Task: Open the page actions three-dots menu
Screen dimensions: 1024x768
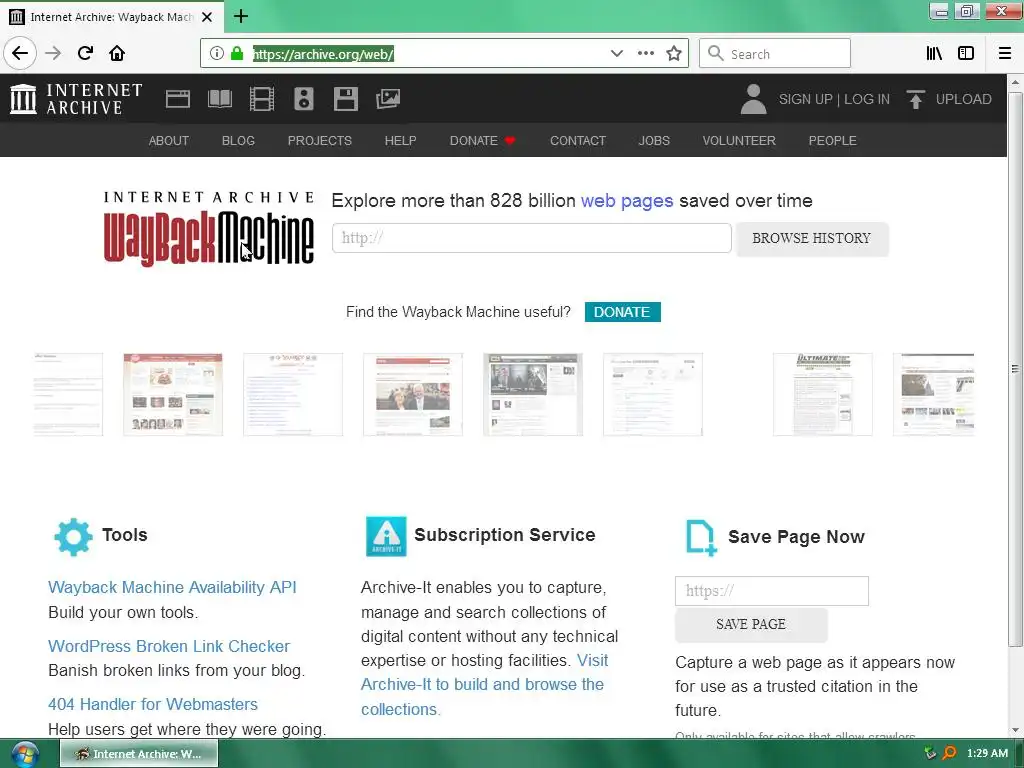Action: [x=646, y=54]
